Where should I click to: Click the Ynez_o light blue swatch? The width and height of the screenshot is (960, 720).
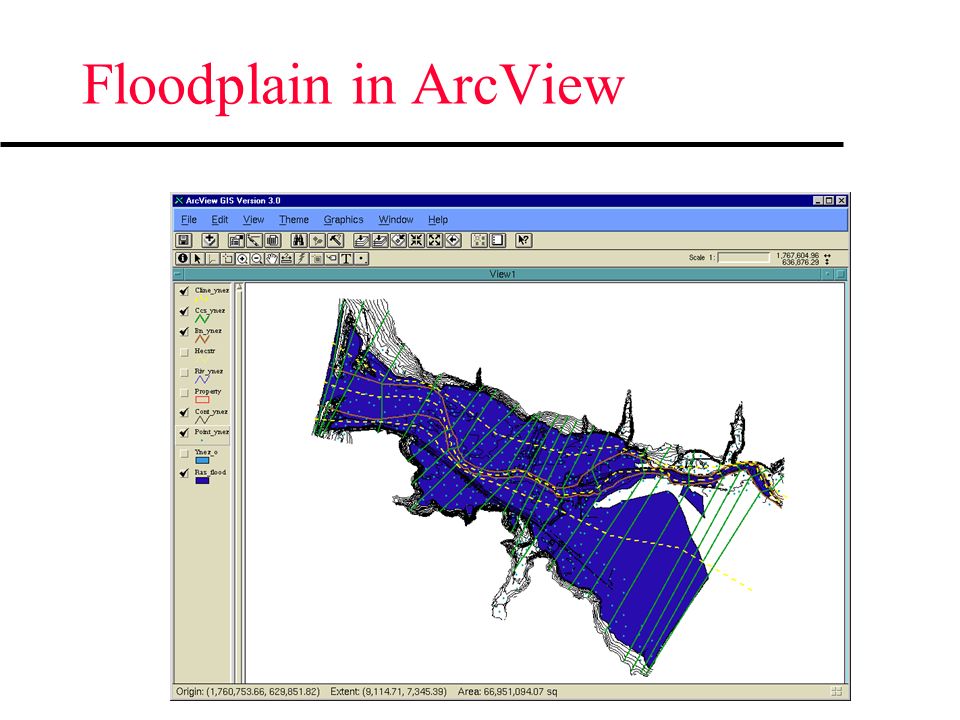tap(202, 460)
